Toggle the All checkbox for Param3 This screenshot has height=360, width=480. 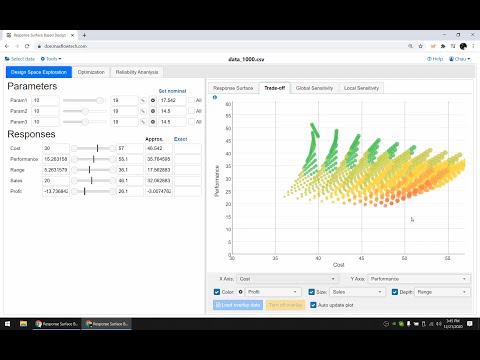(191, 122)
